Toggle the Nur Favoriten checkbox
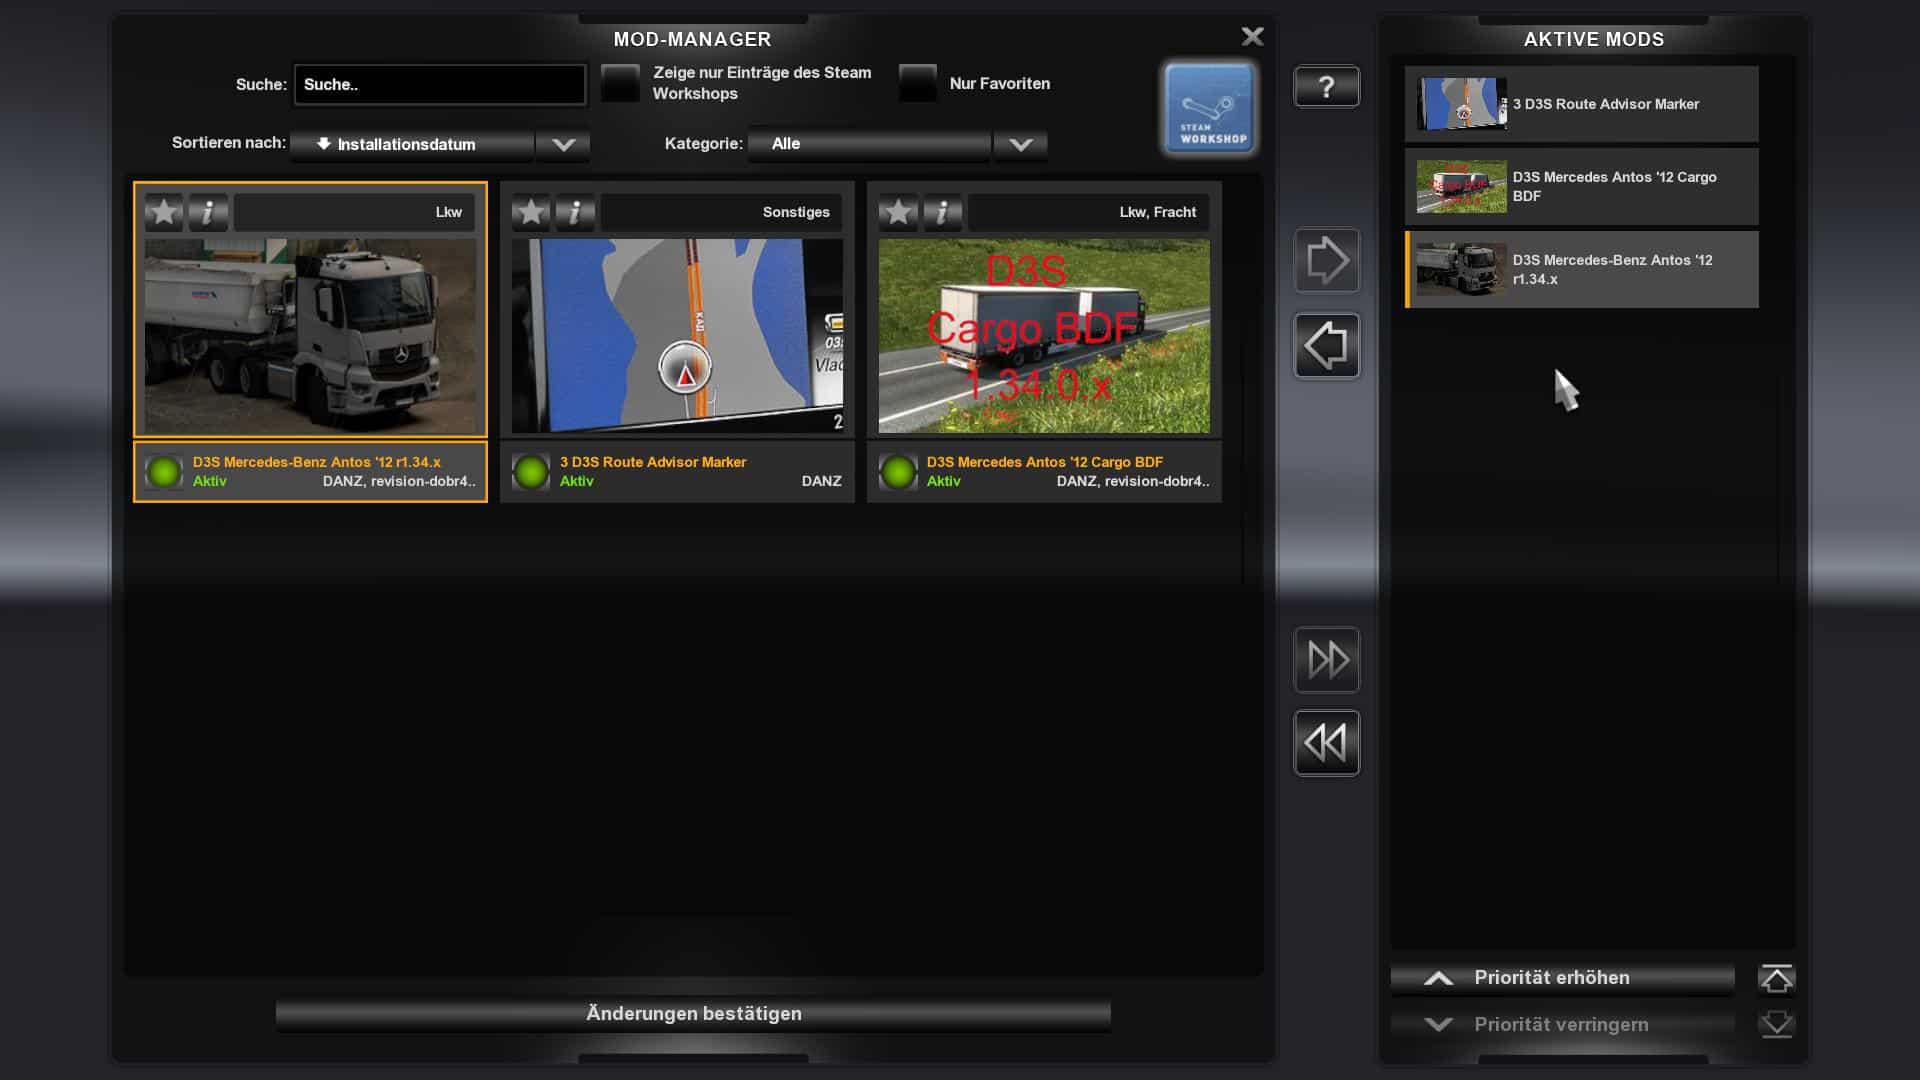 point(917,83)
